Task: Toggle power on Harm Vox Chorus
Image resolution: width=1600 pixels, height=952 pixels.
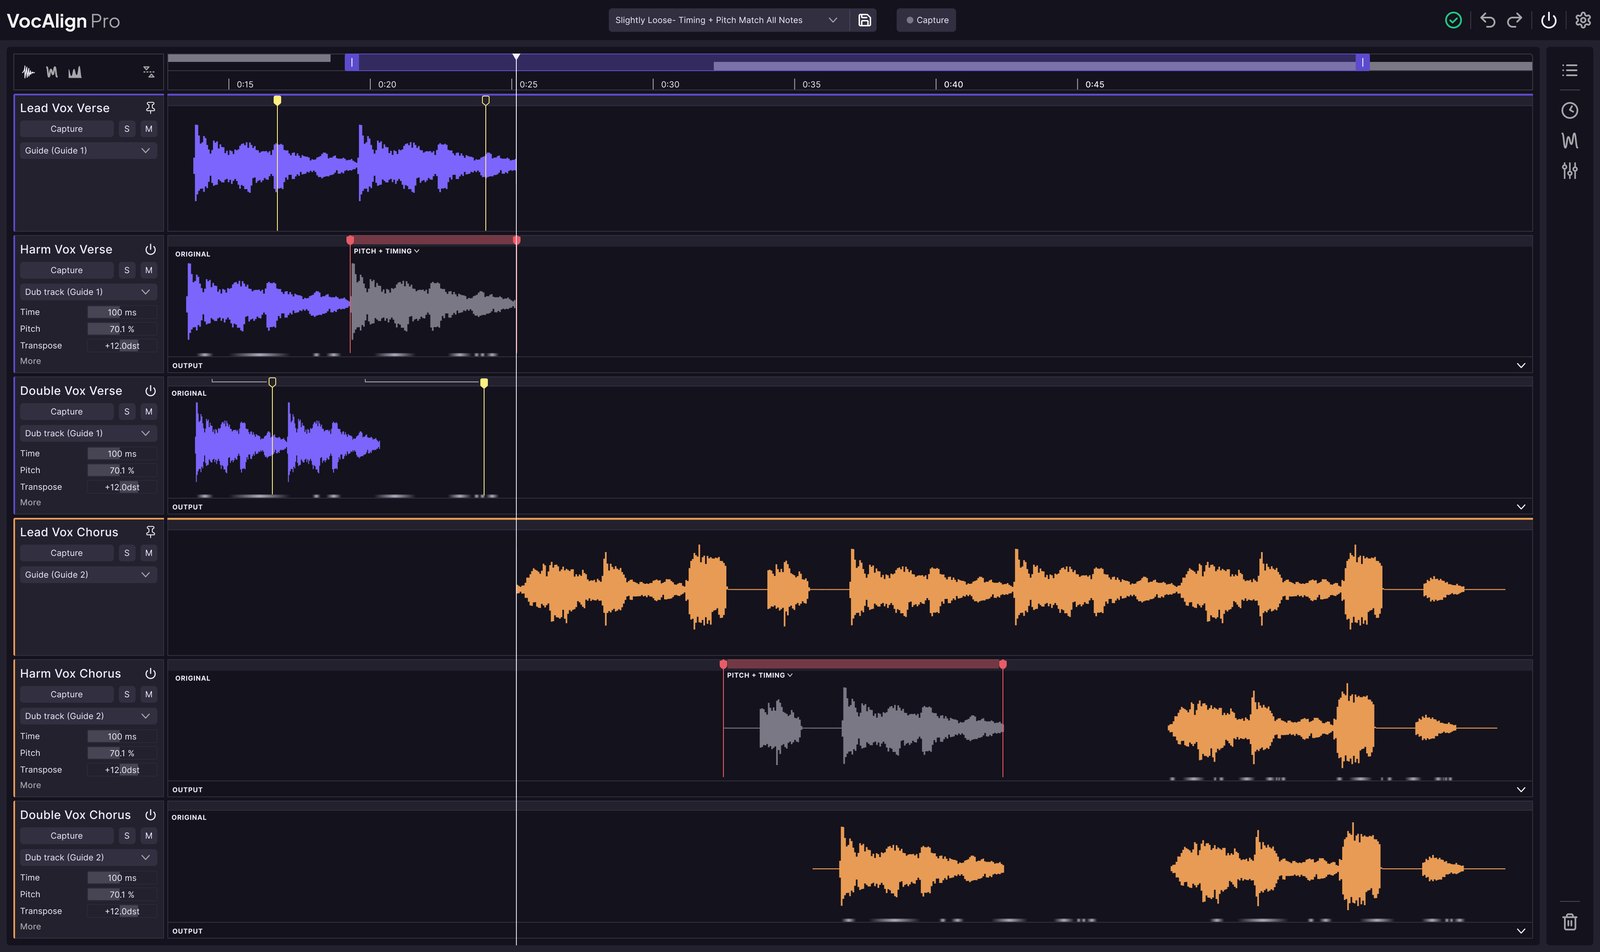Action: pyautogui.click(x=150, y=674)
